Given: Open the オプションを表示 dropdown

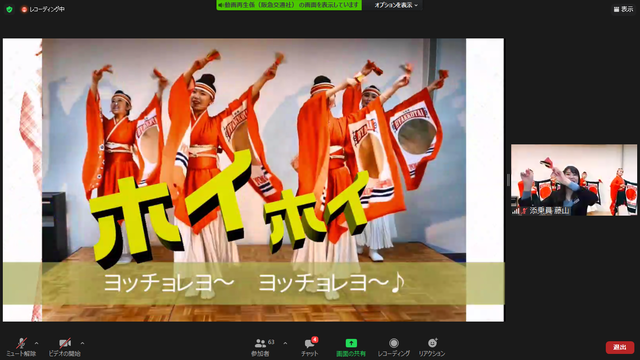Looking at the screenshot, I should tap(396, 5).
